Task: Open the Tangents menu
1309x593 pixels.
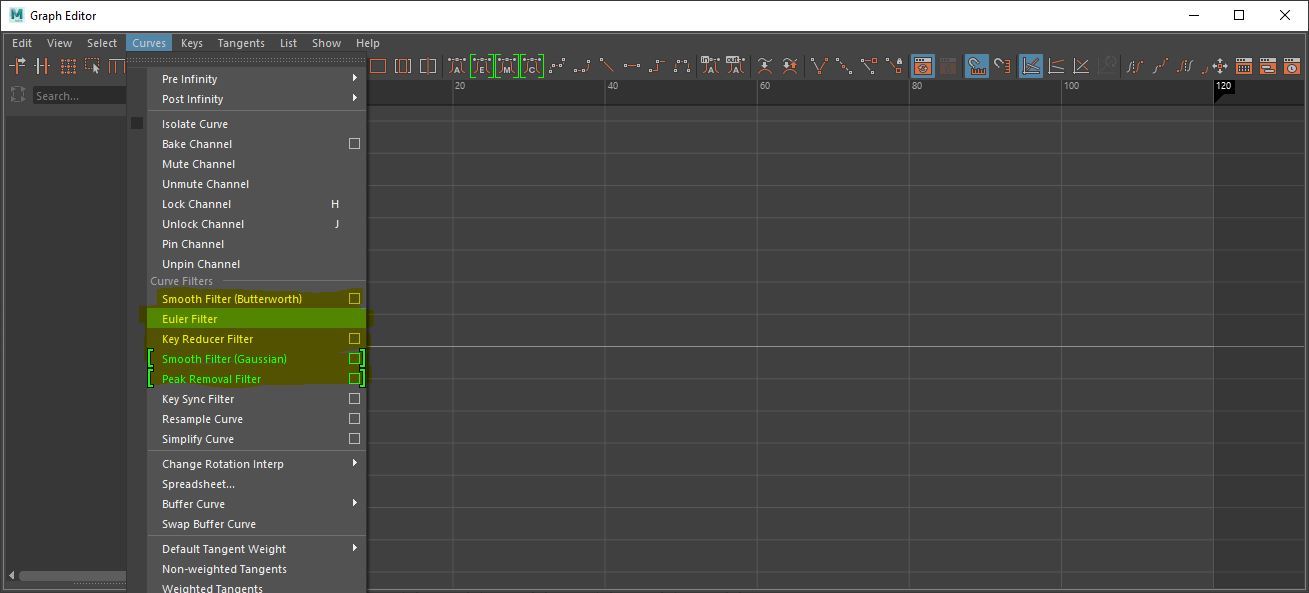Action: [241, 43]
